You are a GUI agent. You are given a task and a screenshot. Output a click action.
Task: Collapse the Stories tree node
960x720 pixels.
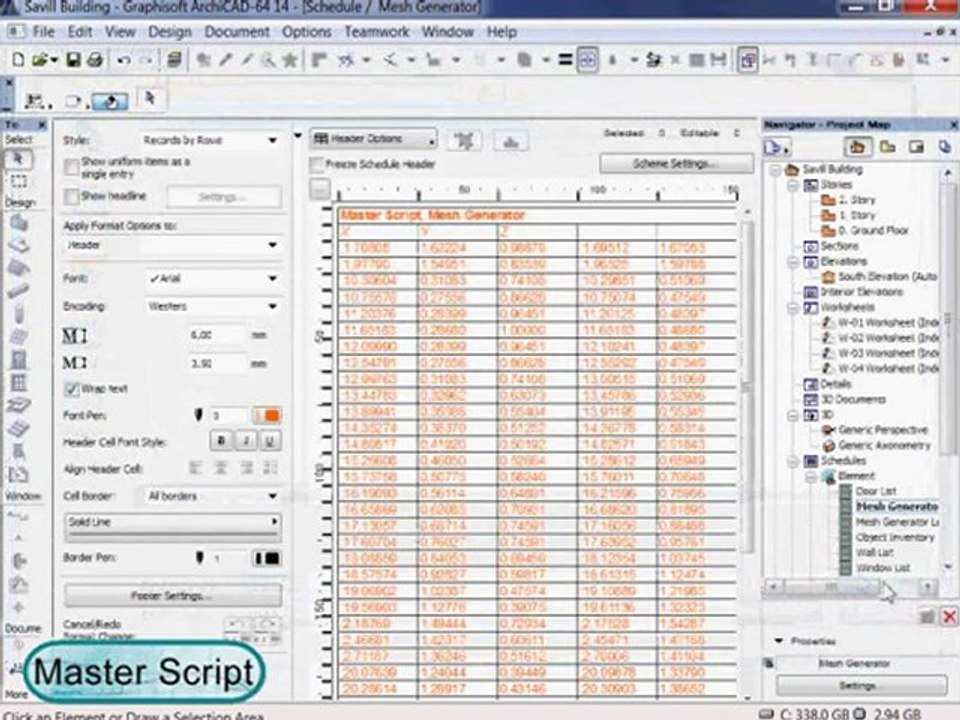pyautogui.click(x=793, y=185)
